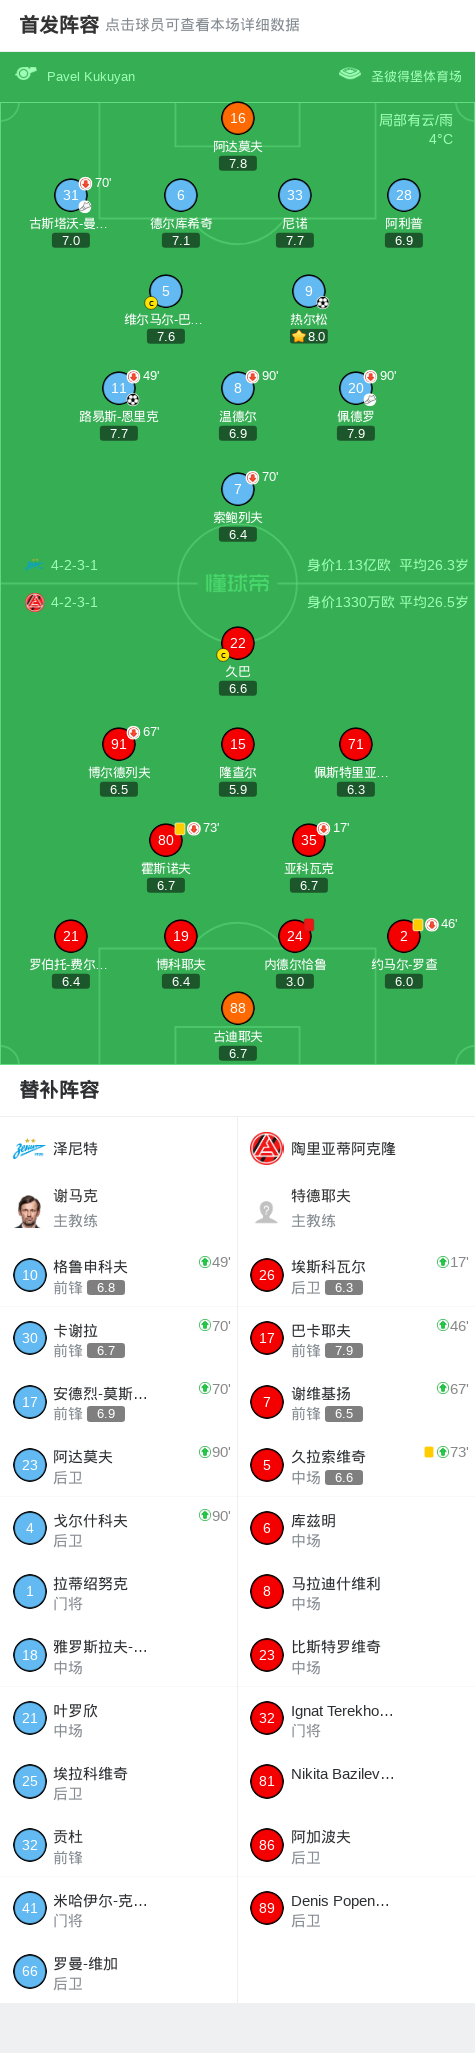Viewport: 475px width, 2053px height.
Task: Tap player number 11 路易斯-恩里克 badge
Action: coord(119,388)
